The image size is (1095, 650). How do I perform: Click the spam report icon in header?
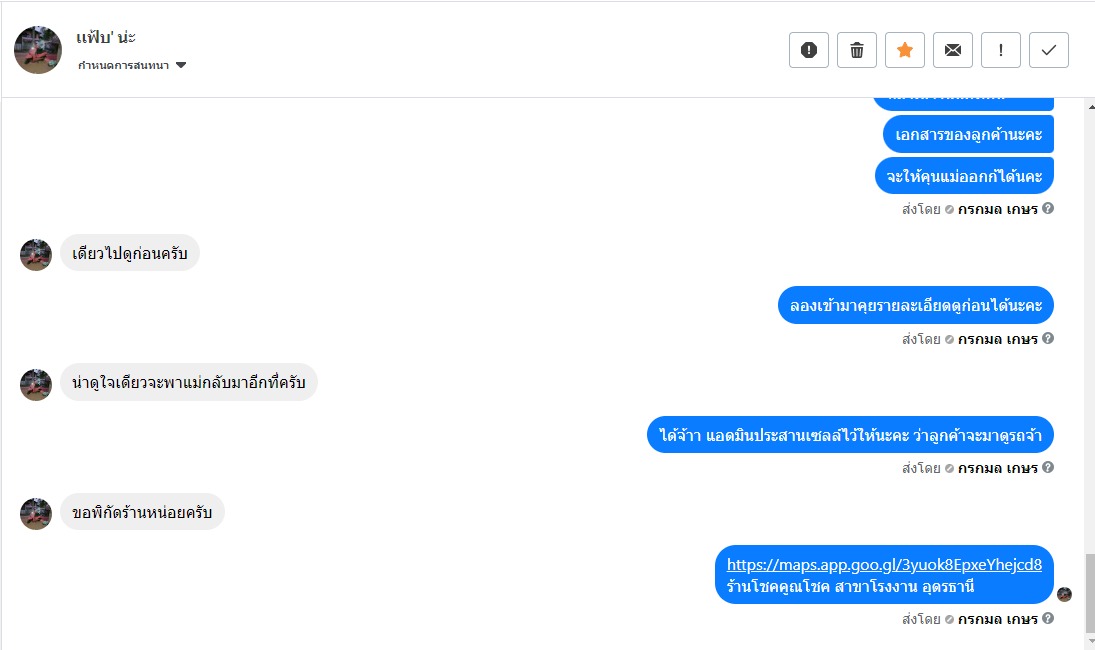pyautogui.click(x=809, y=50)
